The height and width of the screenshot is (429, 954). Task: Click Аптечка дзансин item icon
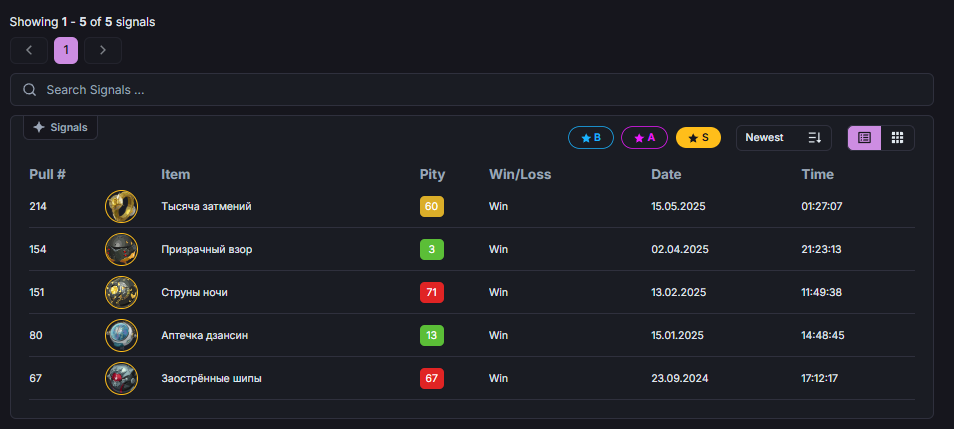tap(122, 335)
